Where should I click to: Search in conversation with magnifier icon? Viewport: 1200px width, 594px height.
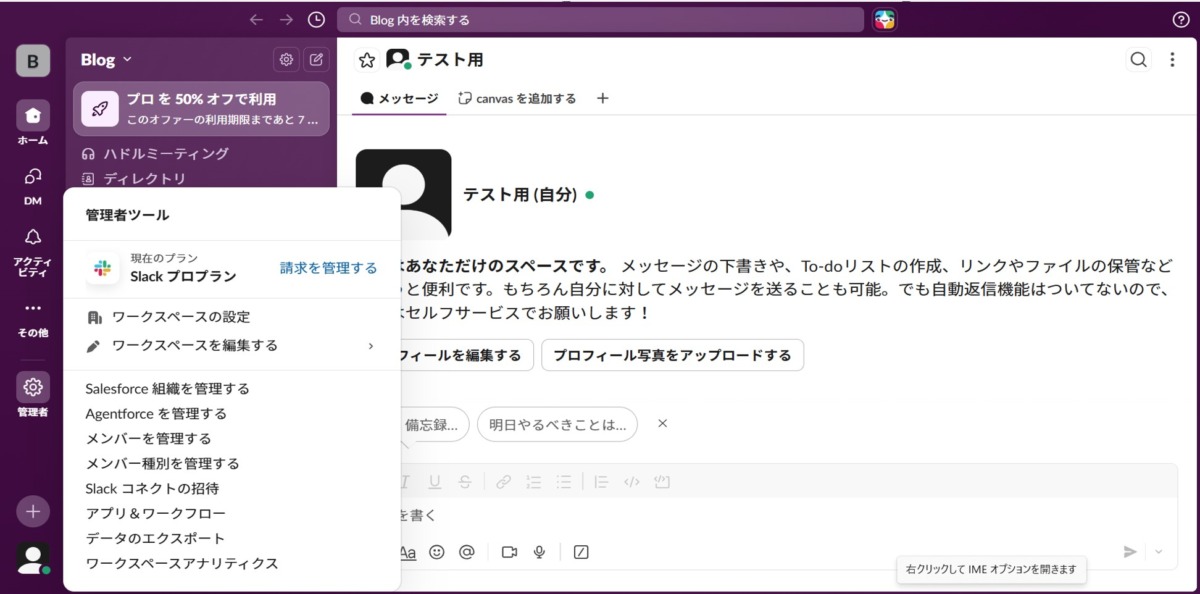[x=1138, y=60]
